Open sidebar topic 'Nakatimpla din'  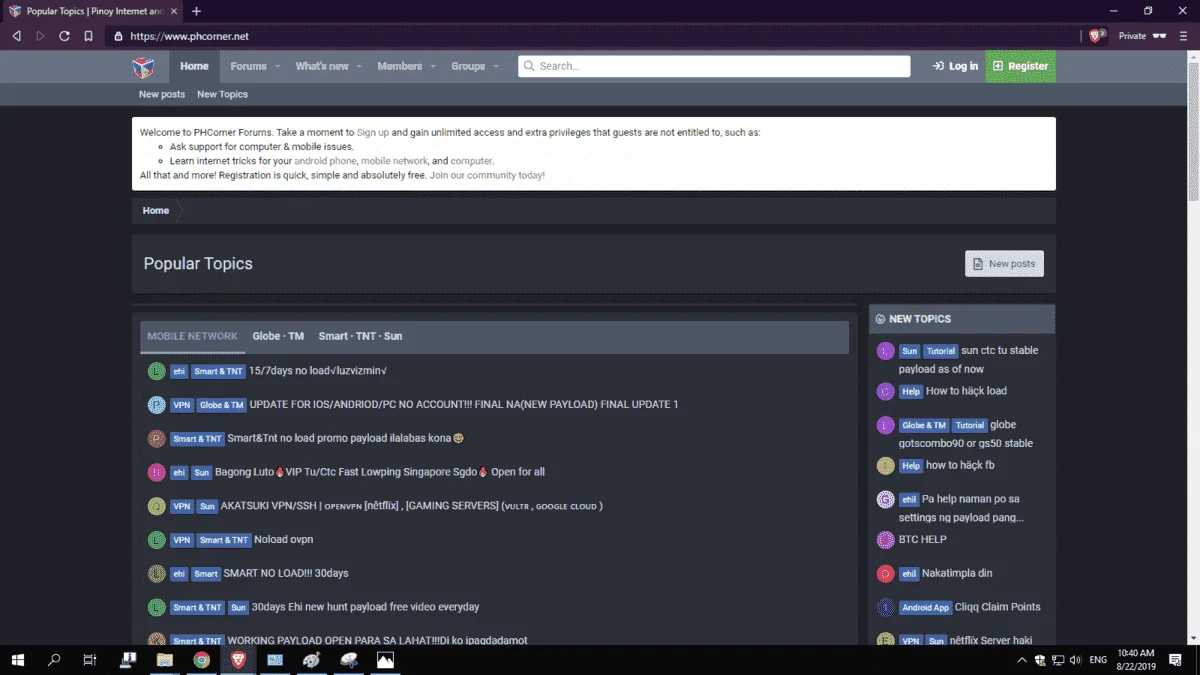click(x=957, y=573)
